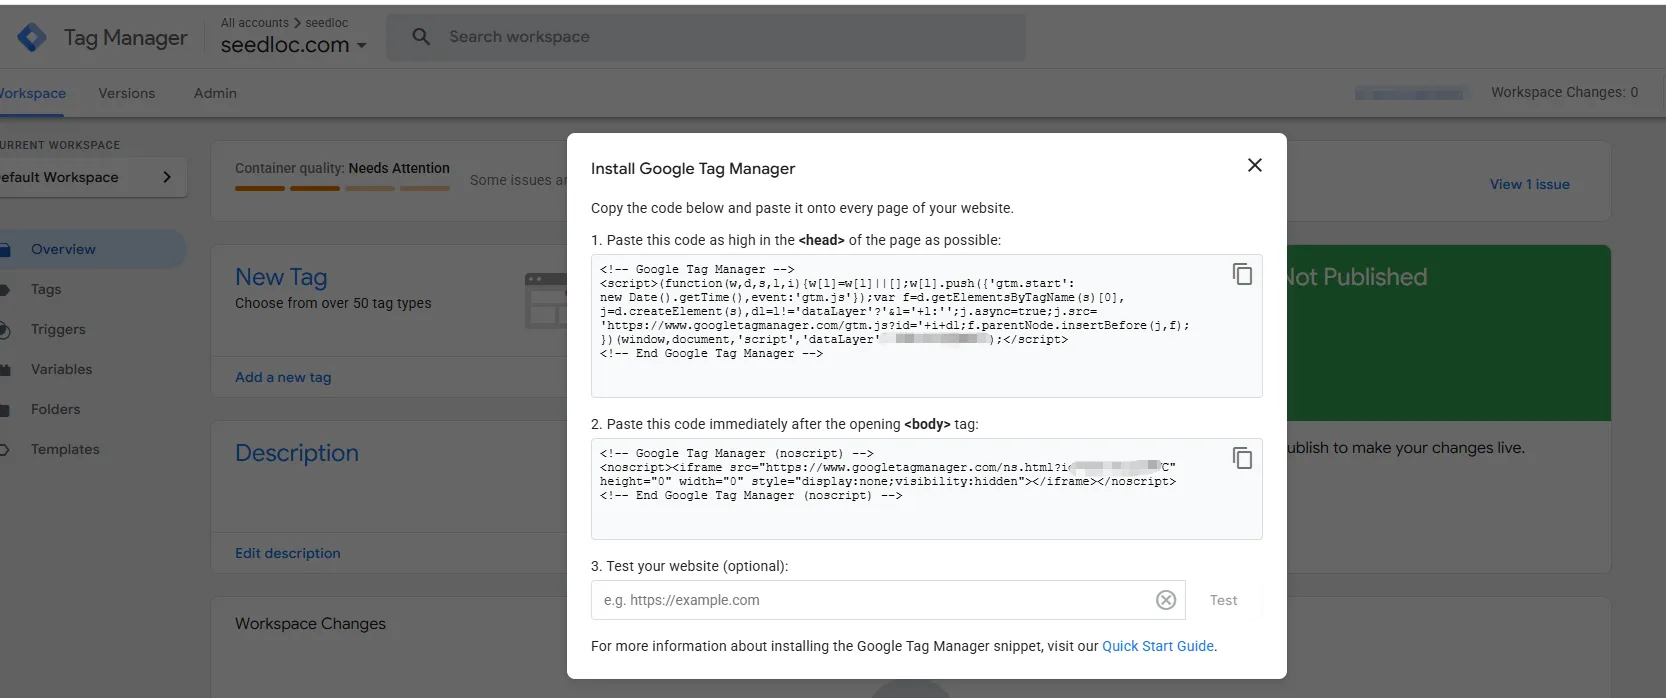Open Triggers in the sidebar
Screen dimensions: 1666x698
pyautogui.click(x=58, y=329)
